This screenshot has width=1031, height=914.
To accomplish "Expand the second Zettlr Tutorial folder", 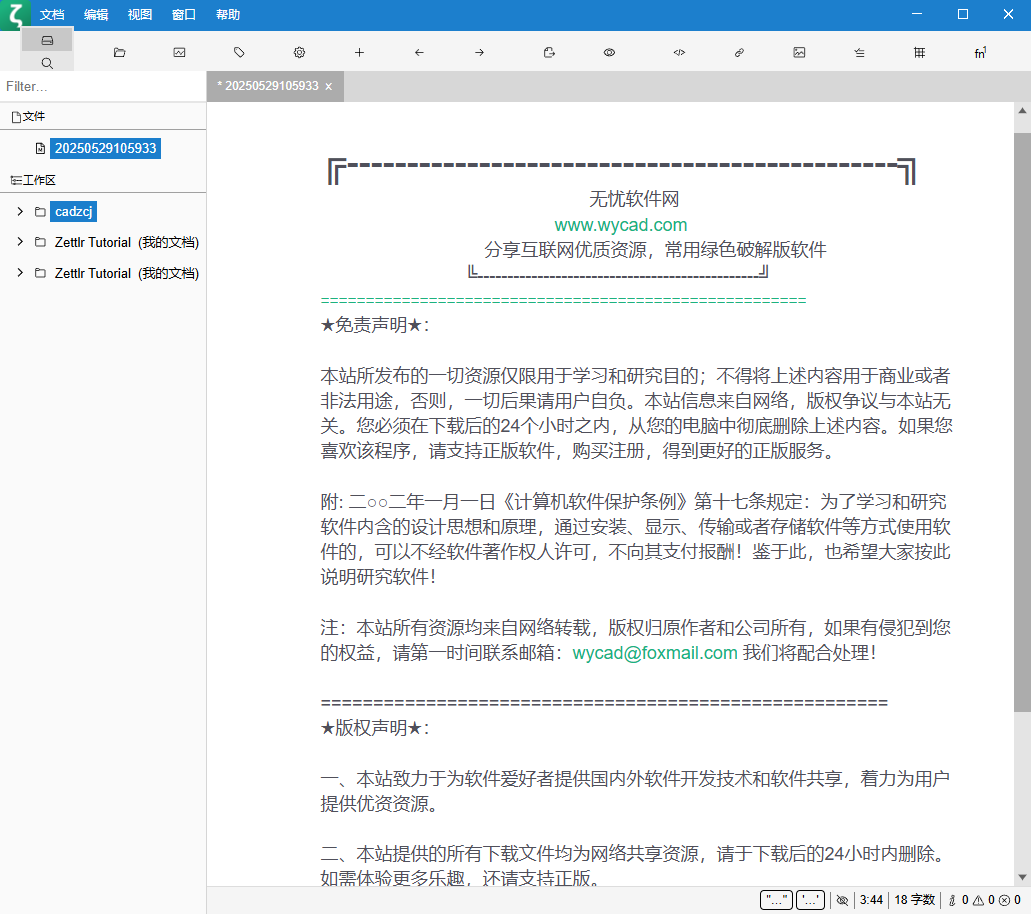I will 20,273.
